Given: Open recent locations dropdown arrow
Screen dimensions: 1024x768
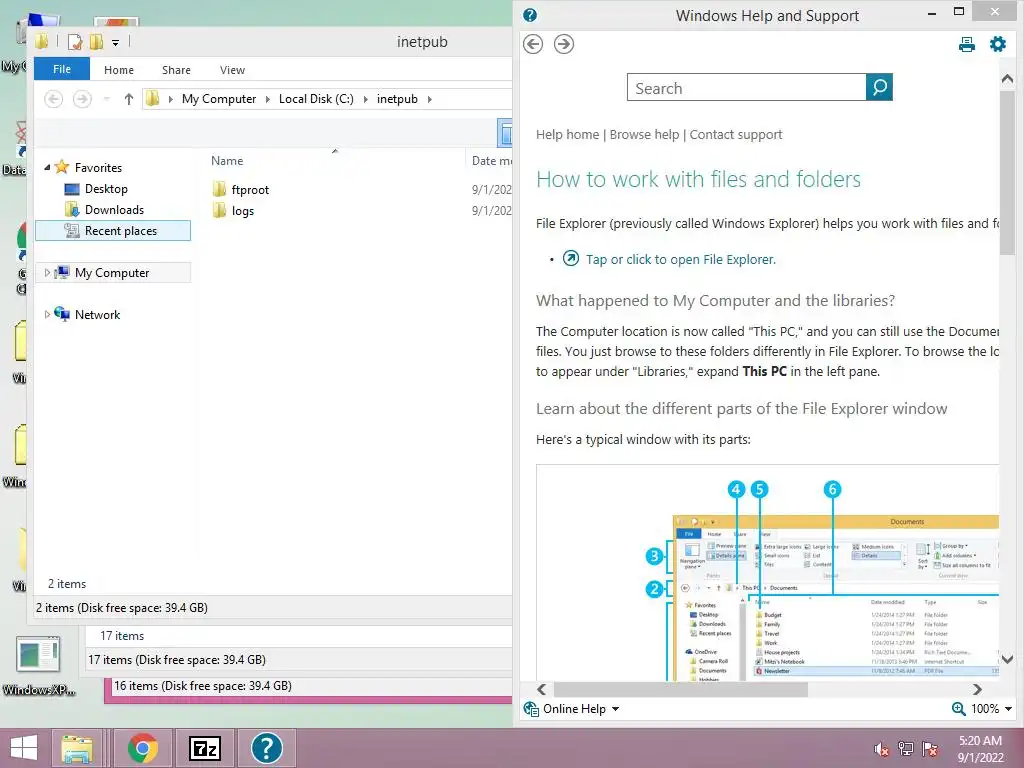Looking at the screenshot, I should coord(106,99).
